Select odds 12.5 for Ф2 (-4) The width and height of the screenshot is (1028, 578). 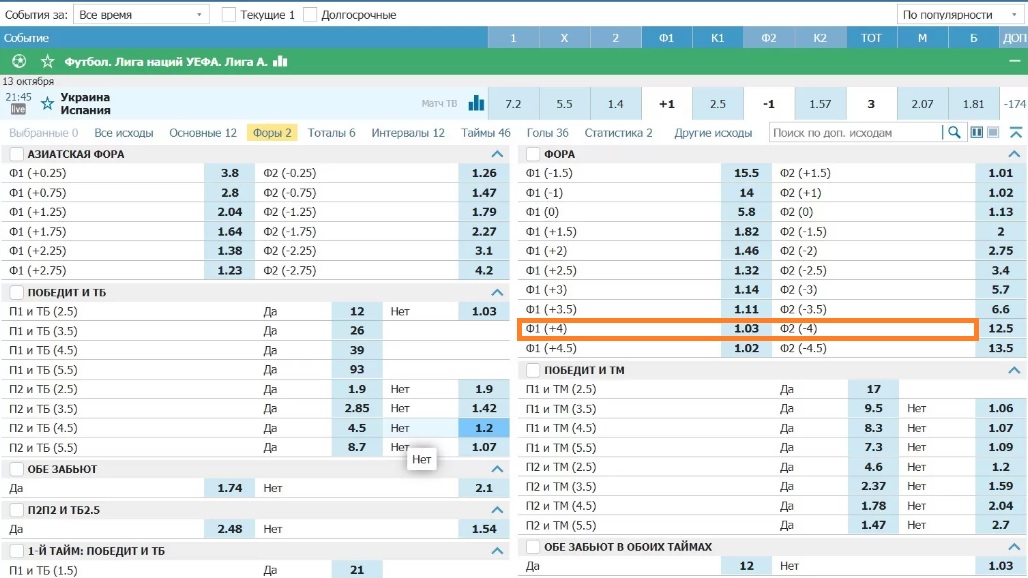pos(1000,329)
